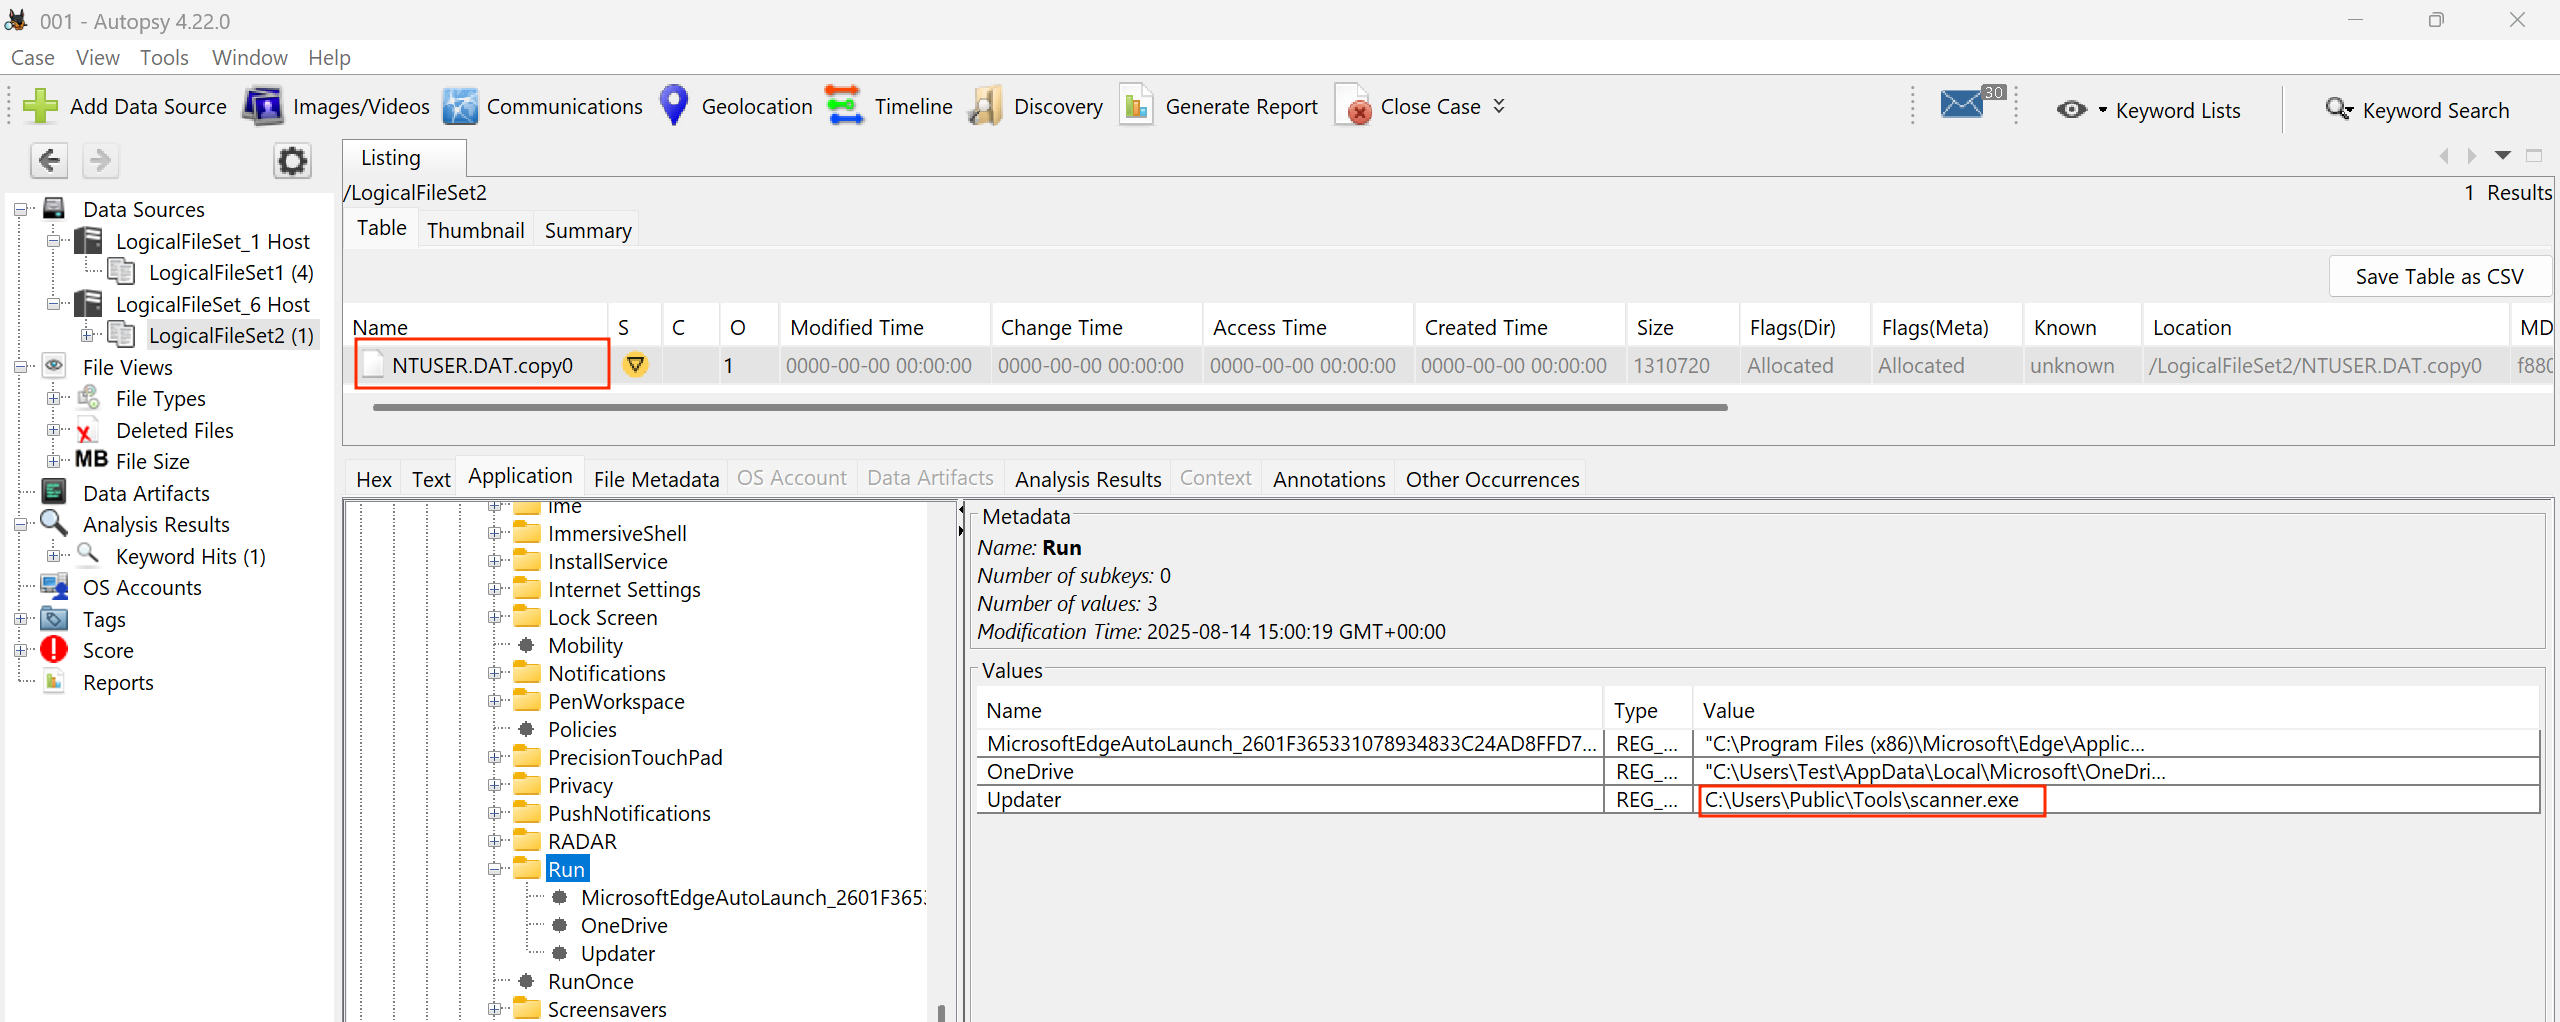This screenshot has width=2560, height=1022.
Task: Click the Data Sources node icon
Action: point(54,209)
